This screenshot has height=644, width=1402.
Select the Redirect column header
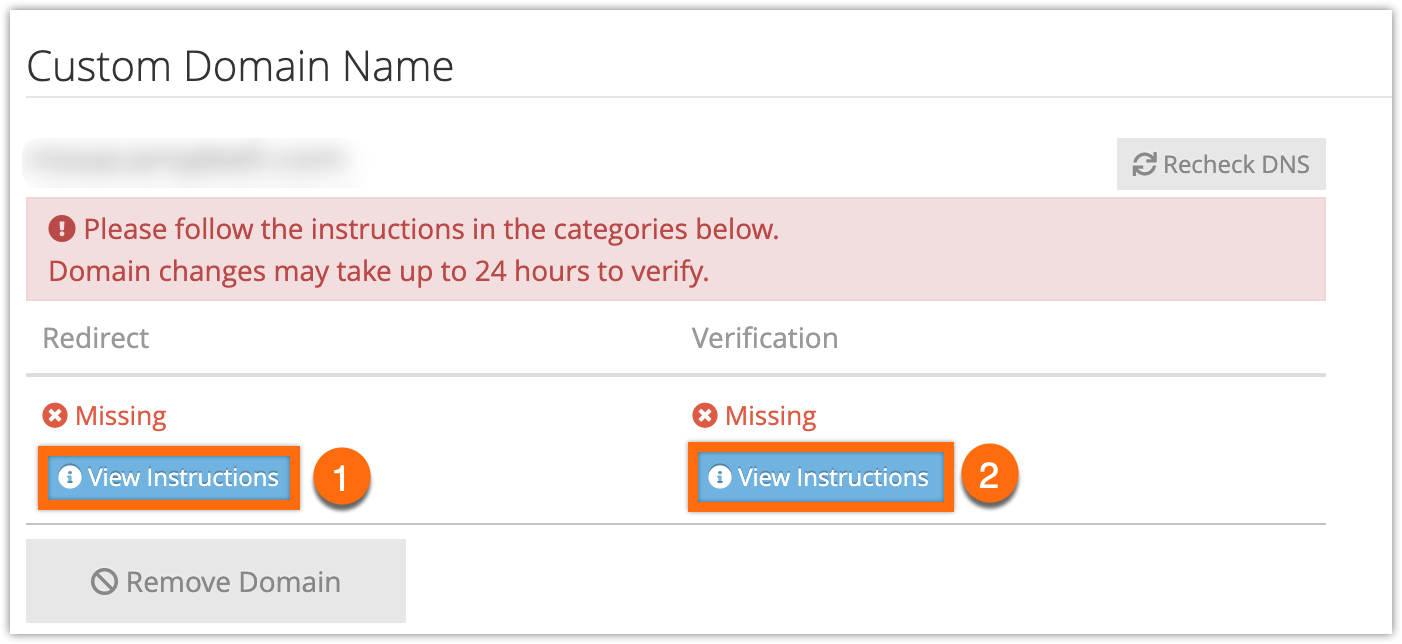click(x=96, y=338)
